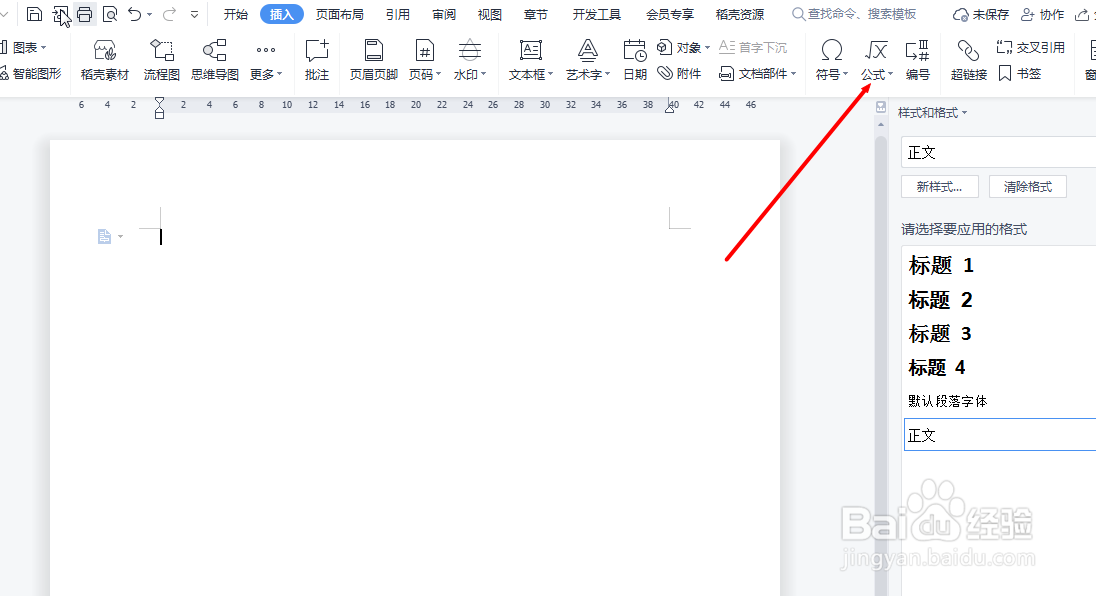
Task: Insert 附件 attachment
Action: [679, 73]
